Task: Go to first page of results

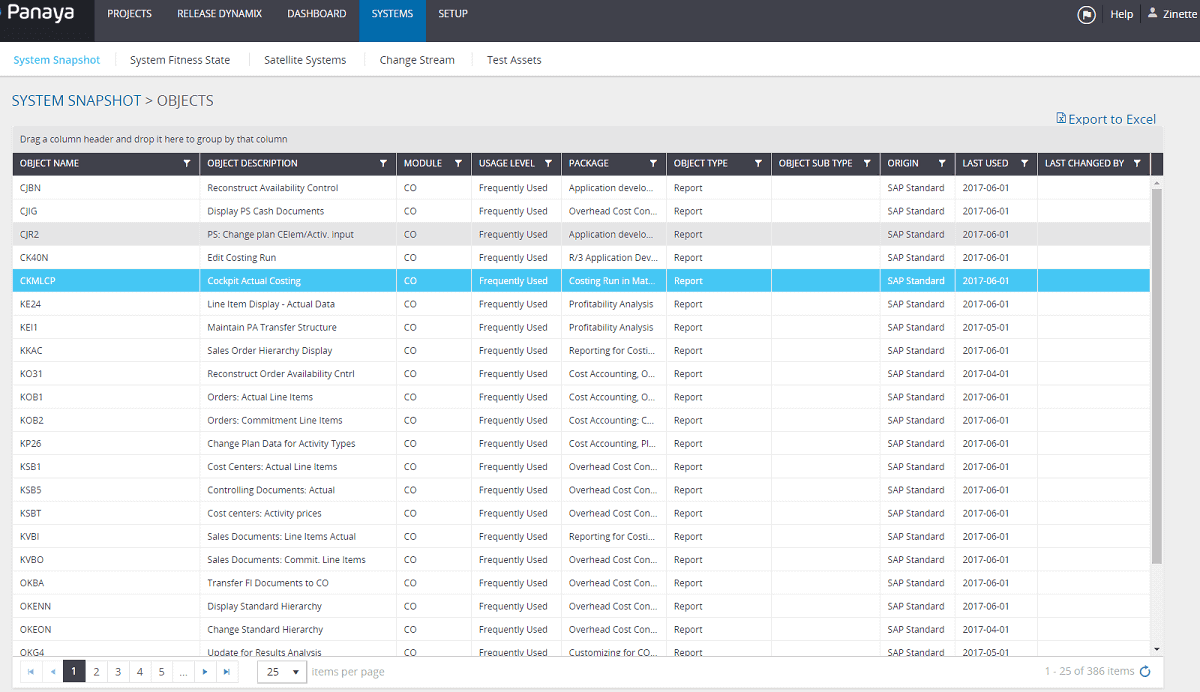Action: [30, 672]
